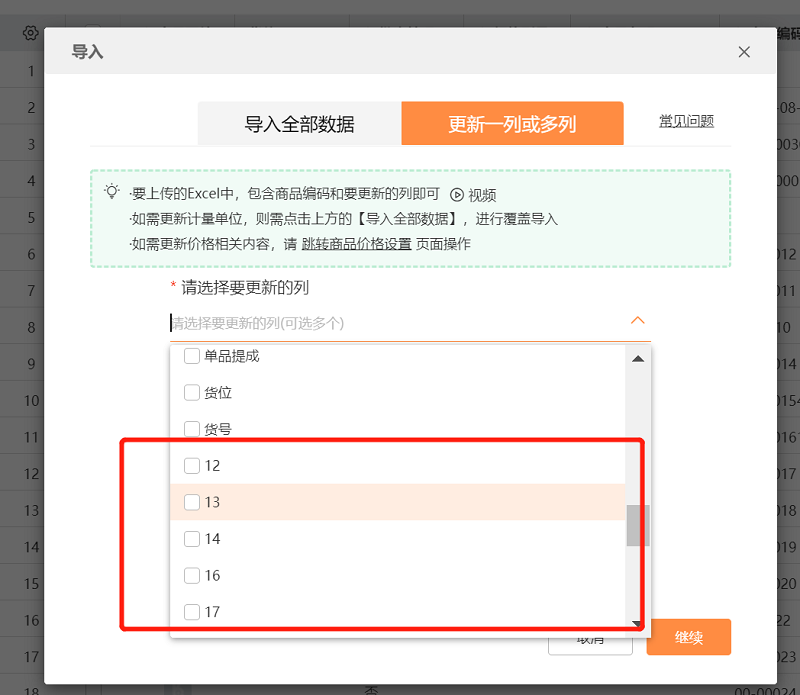Select the option labeled 16
This screenshot has height=695, width=800.
pos(398,576)
